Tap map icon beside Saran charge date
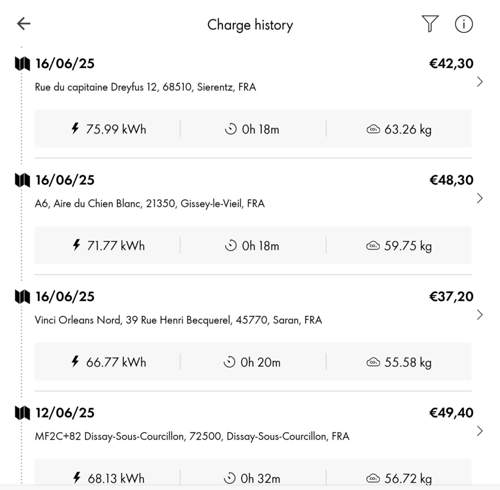500x490 pixels. (22, 296)
